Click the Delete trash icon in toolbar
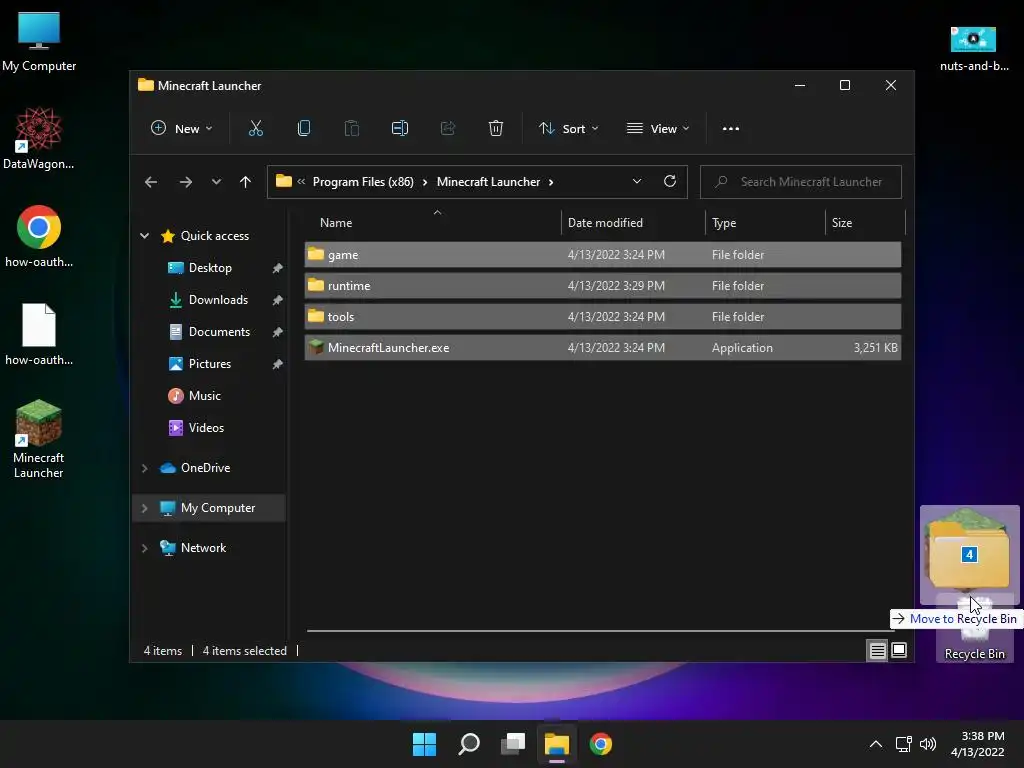Image resolution: width=1024 pixels, height=768 pixels. (496, 129)
